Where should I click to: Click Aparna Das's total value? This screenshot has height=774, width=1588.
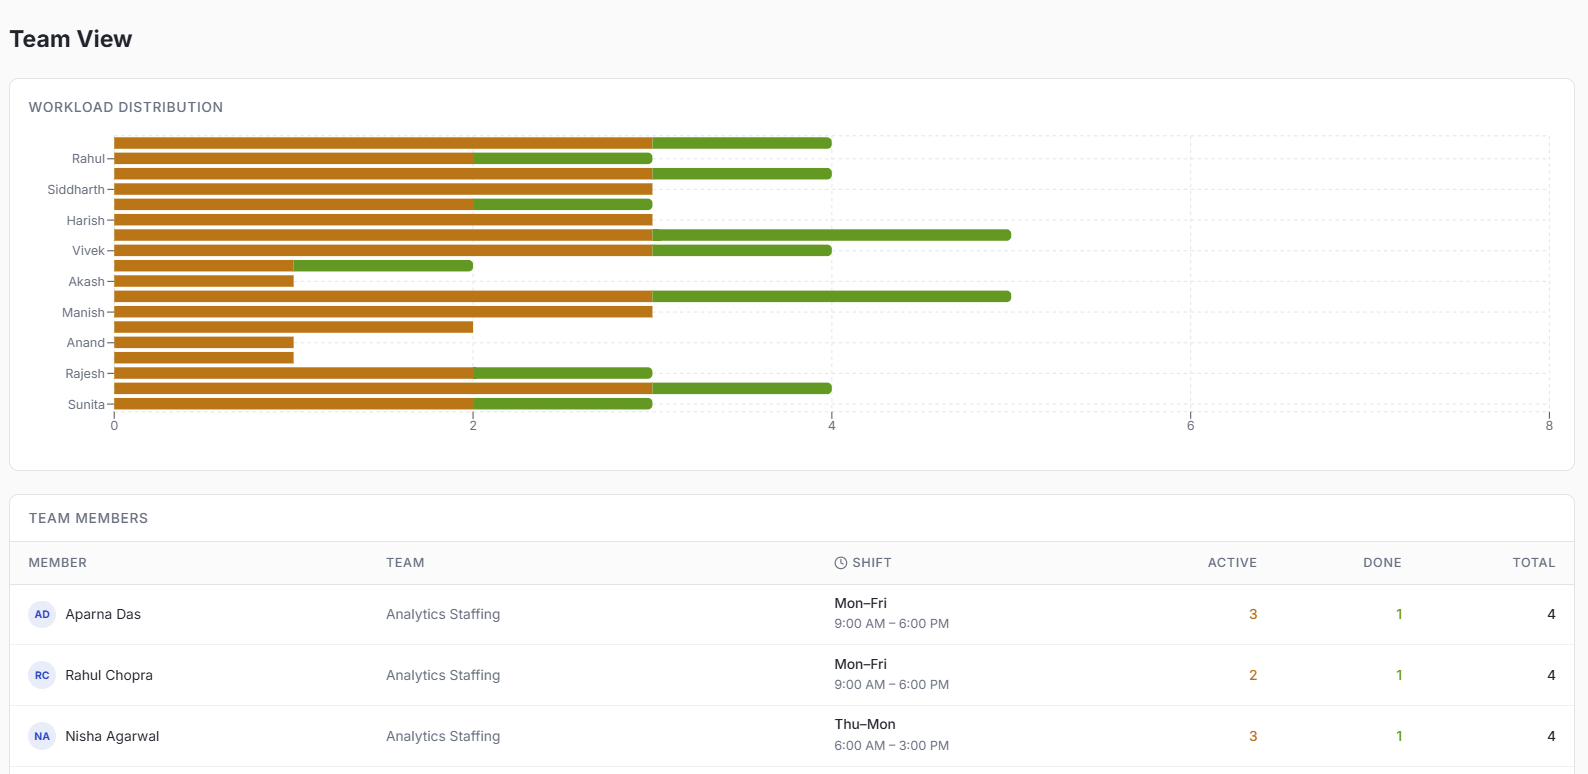point(1551,614)
